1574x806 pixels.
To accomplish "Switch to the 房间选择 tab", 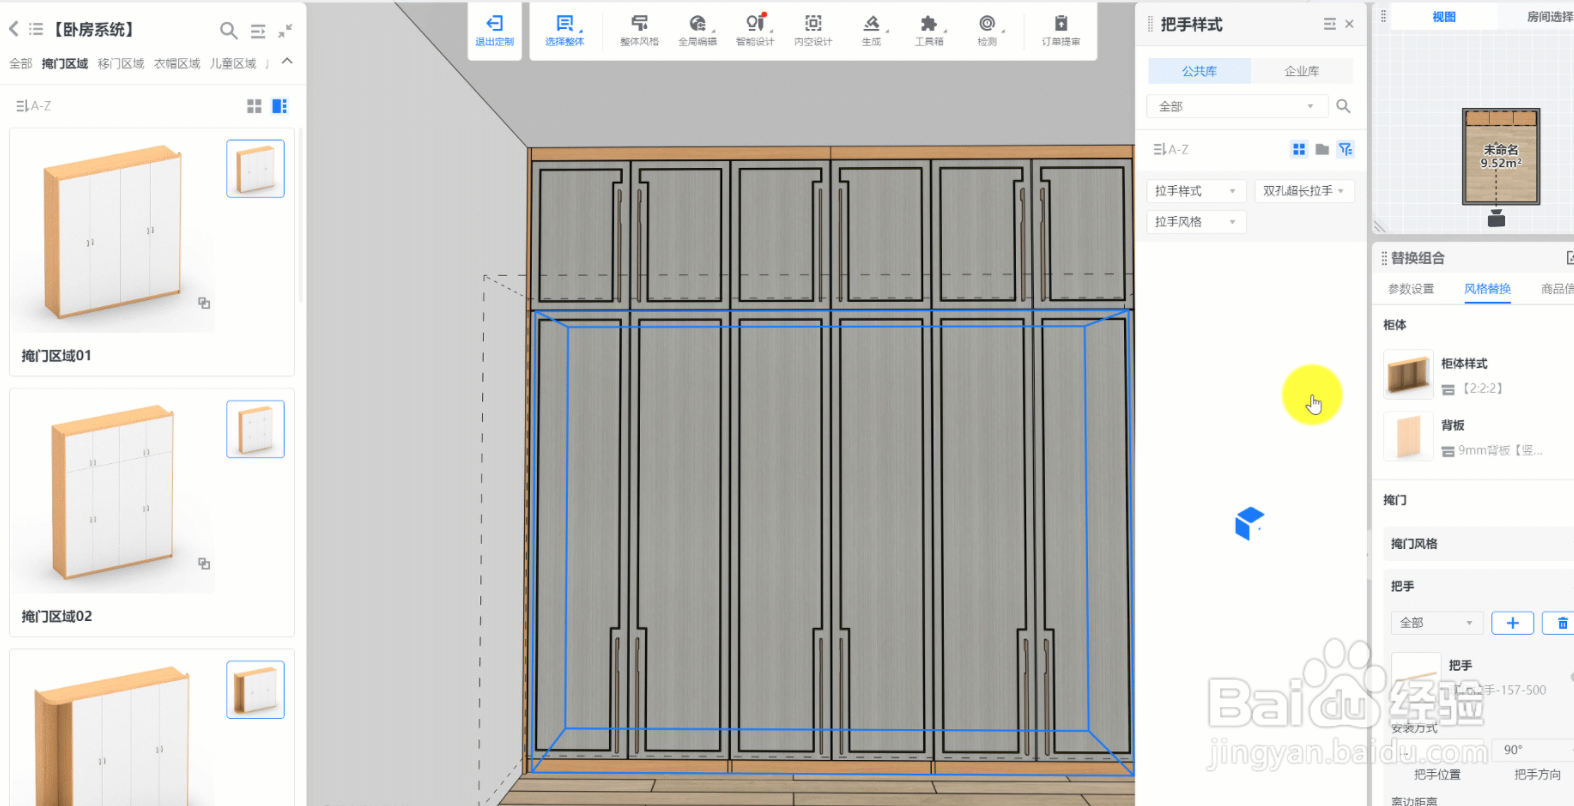I will click(1549, 16).
